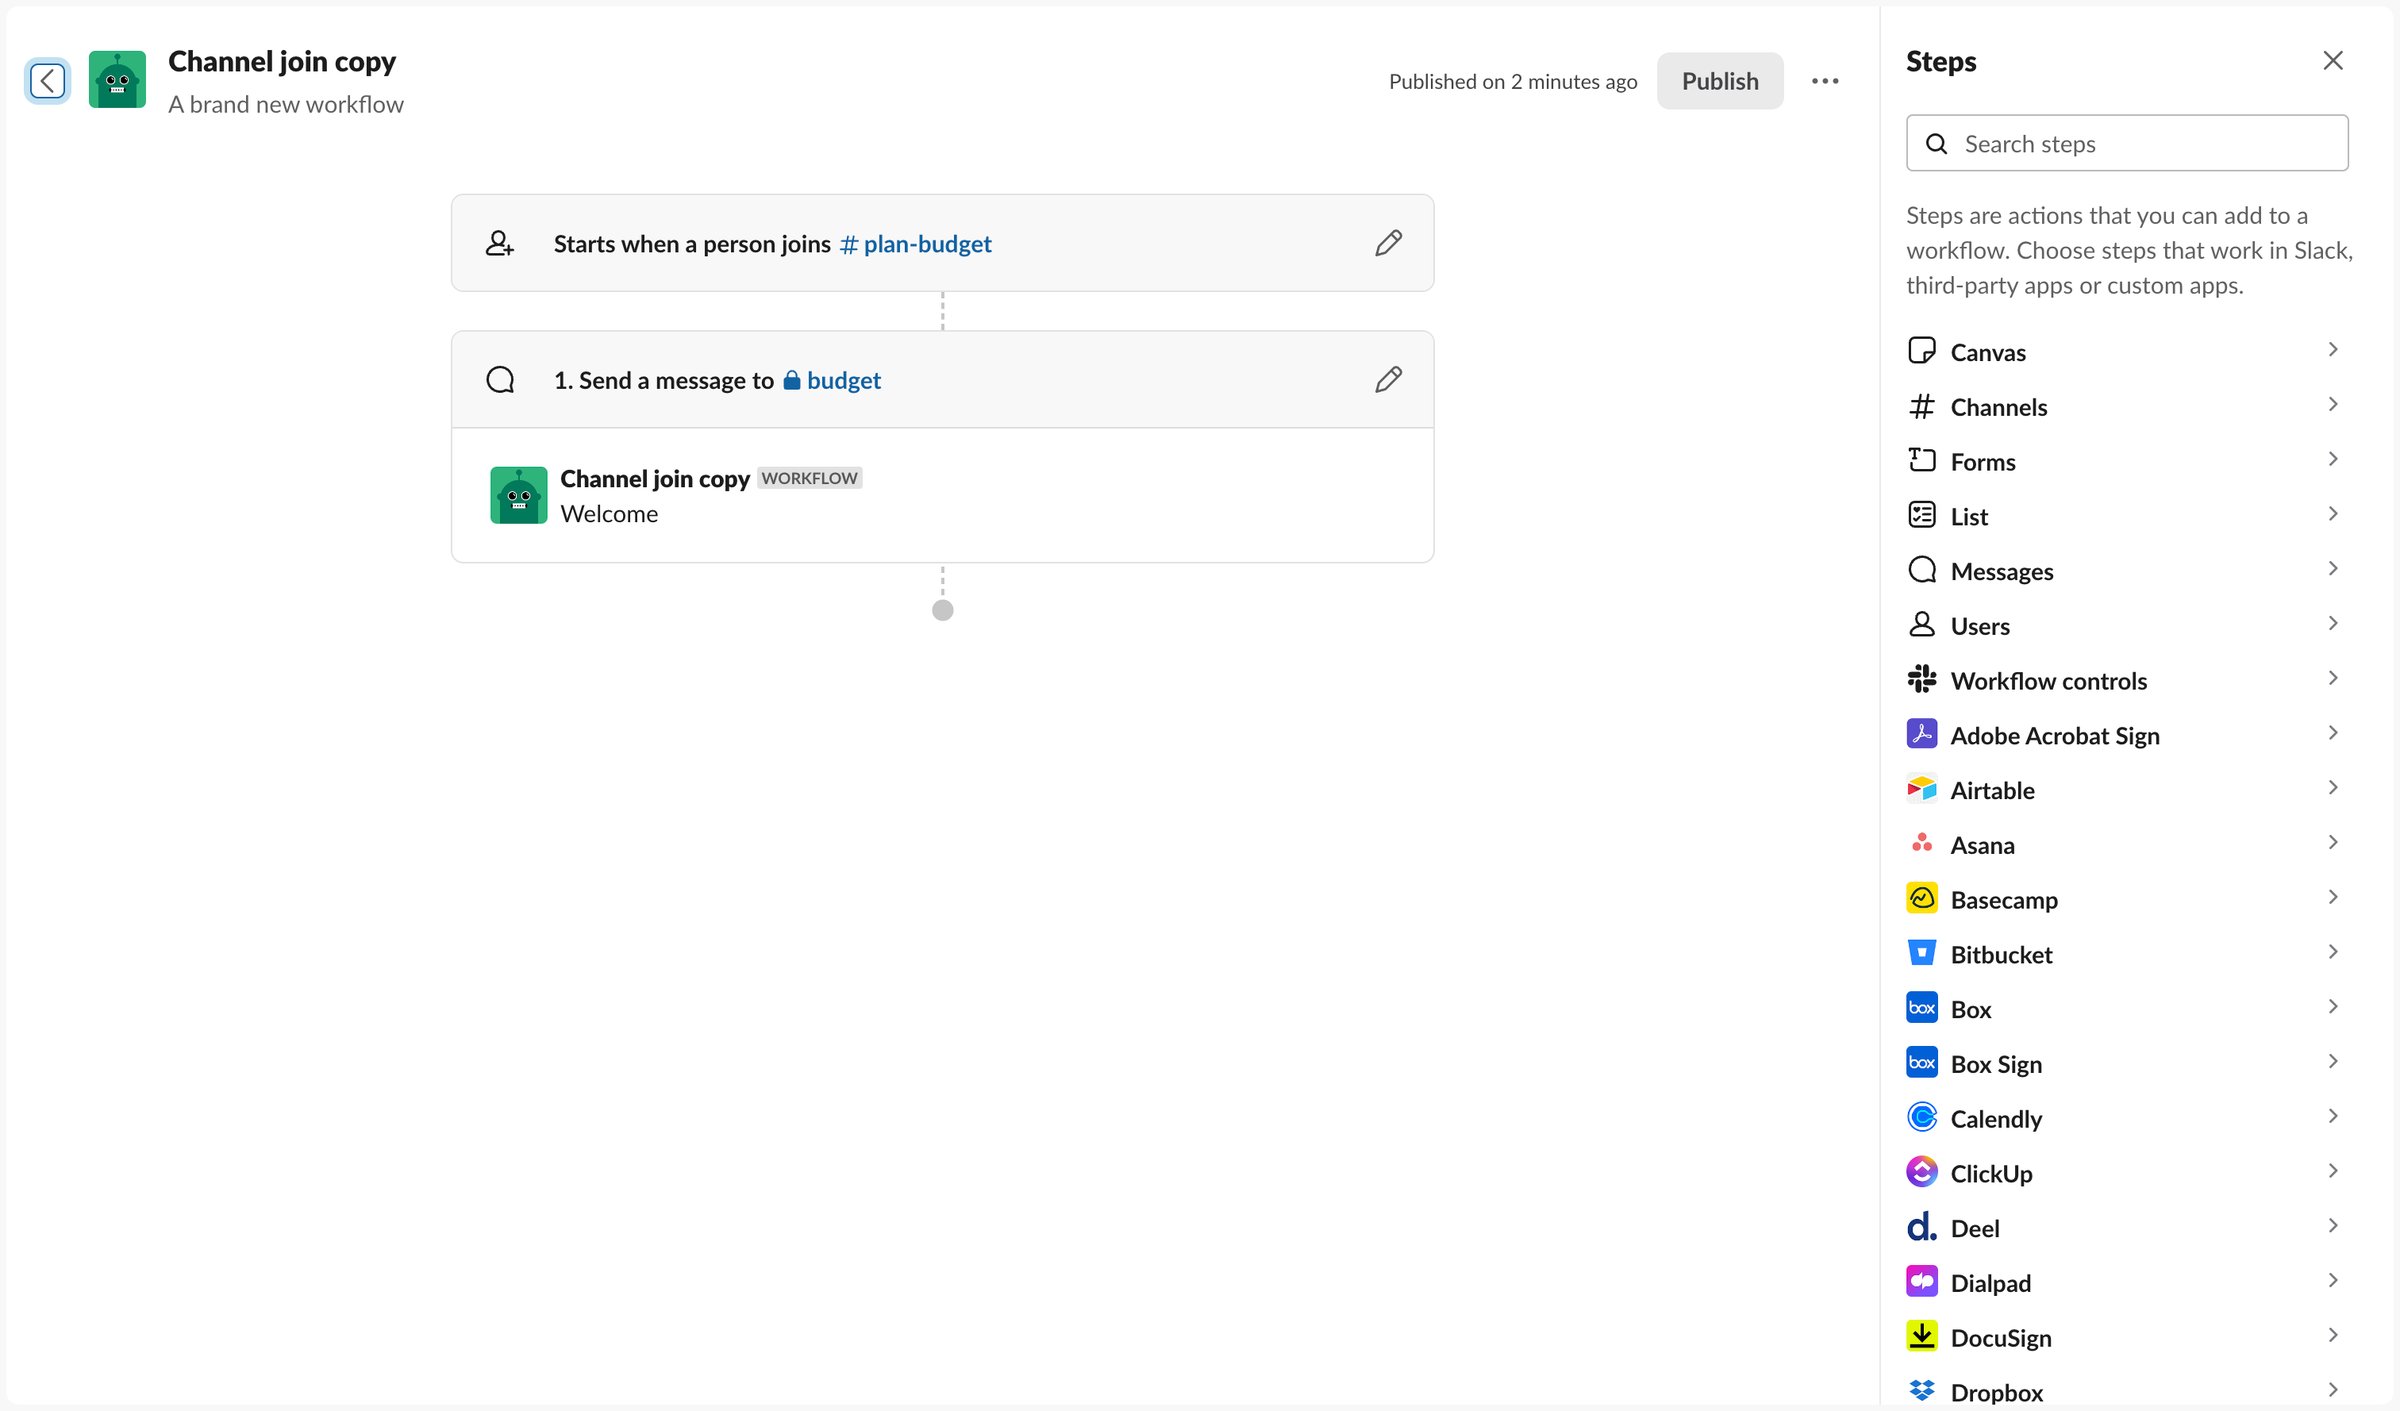Image resolution: width=2400 pixels, height=1411 pixels.
Task: Select the Box Sign icon
Action: (x=1922, y=1062)
